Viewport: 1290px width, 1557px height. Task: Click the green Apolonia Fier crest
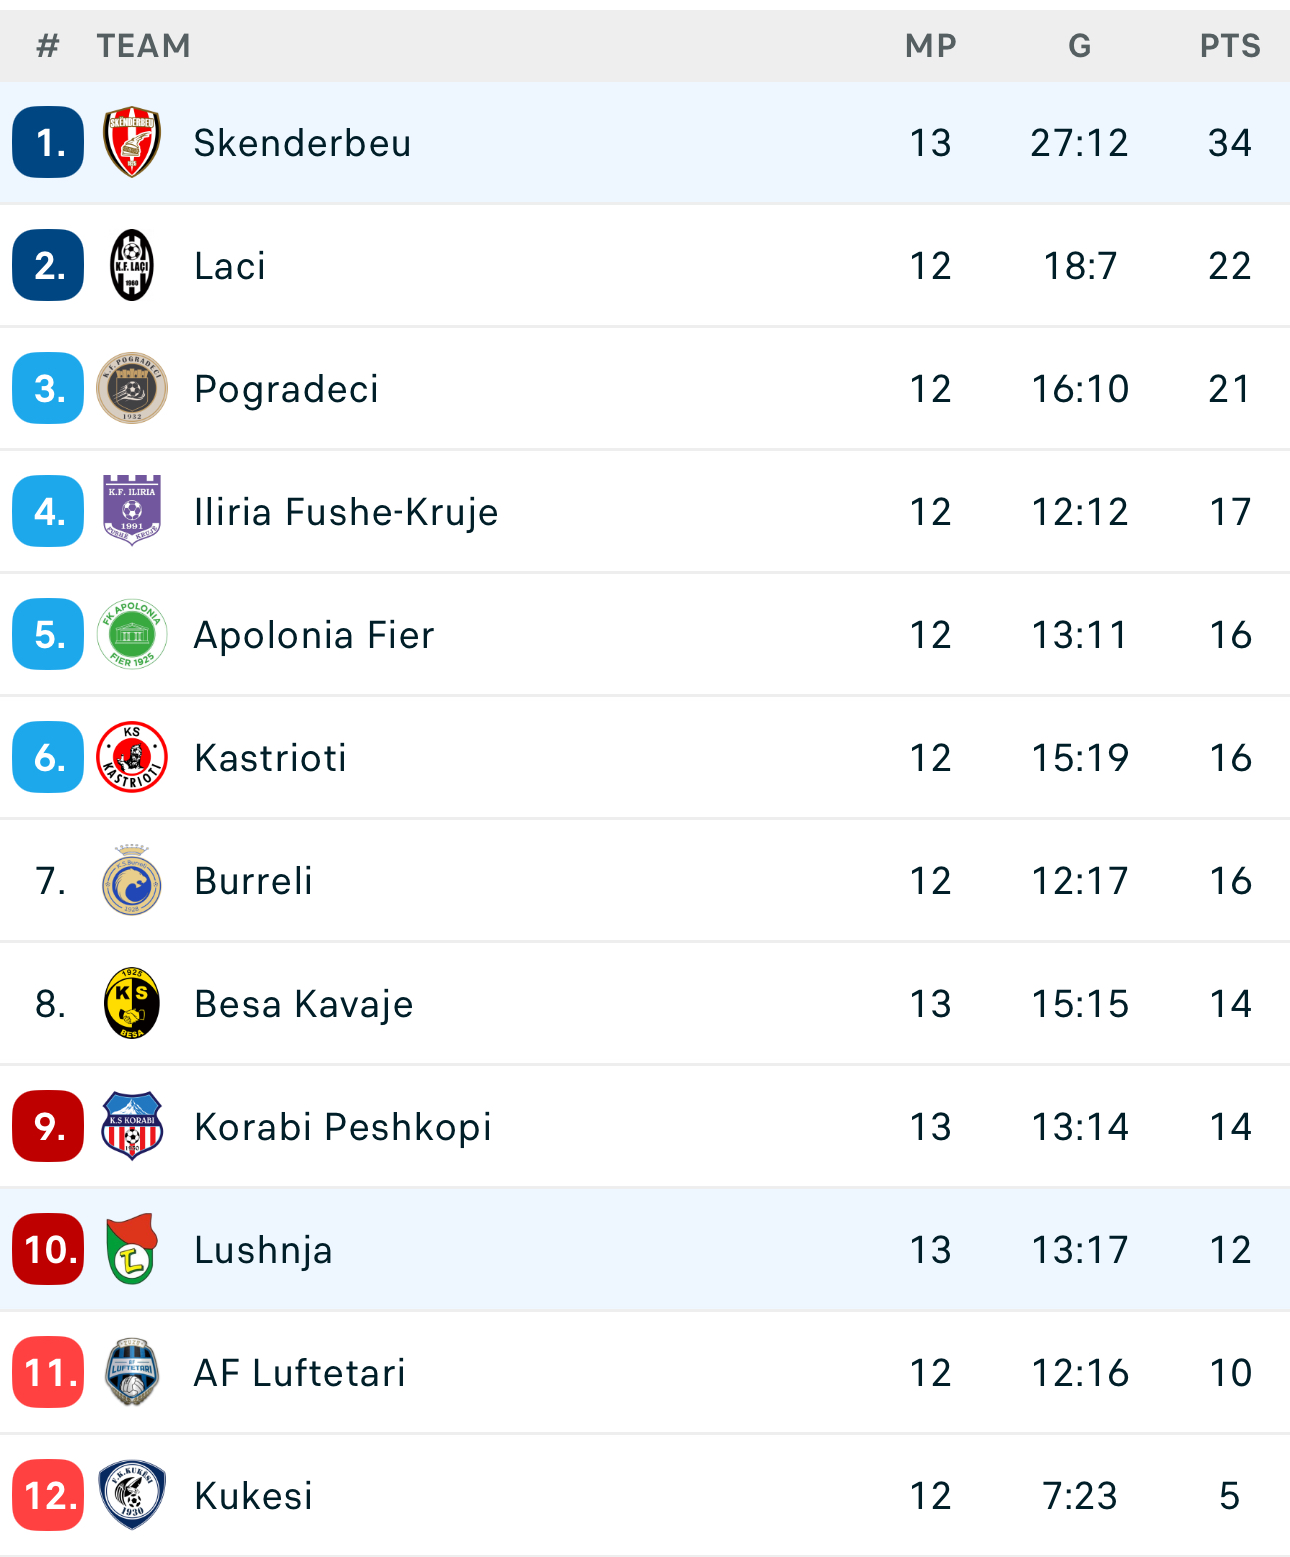coord(132,634)
